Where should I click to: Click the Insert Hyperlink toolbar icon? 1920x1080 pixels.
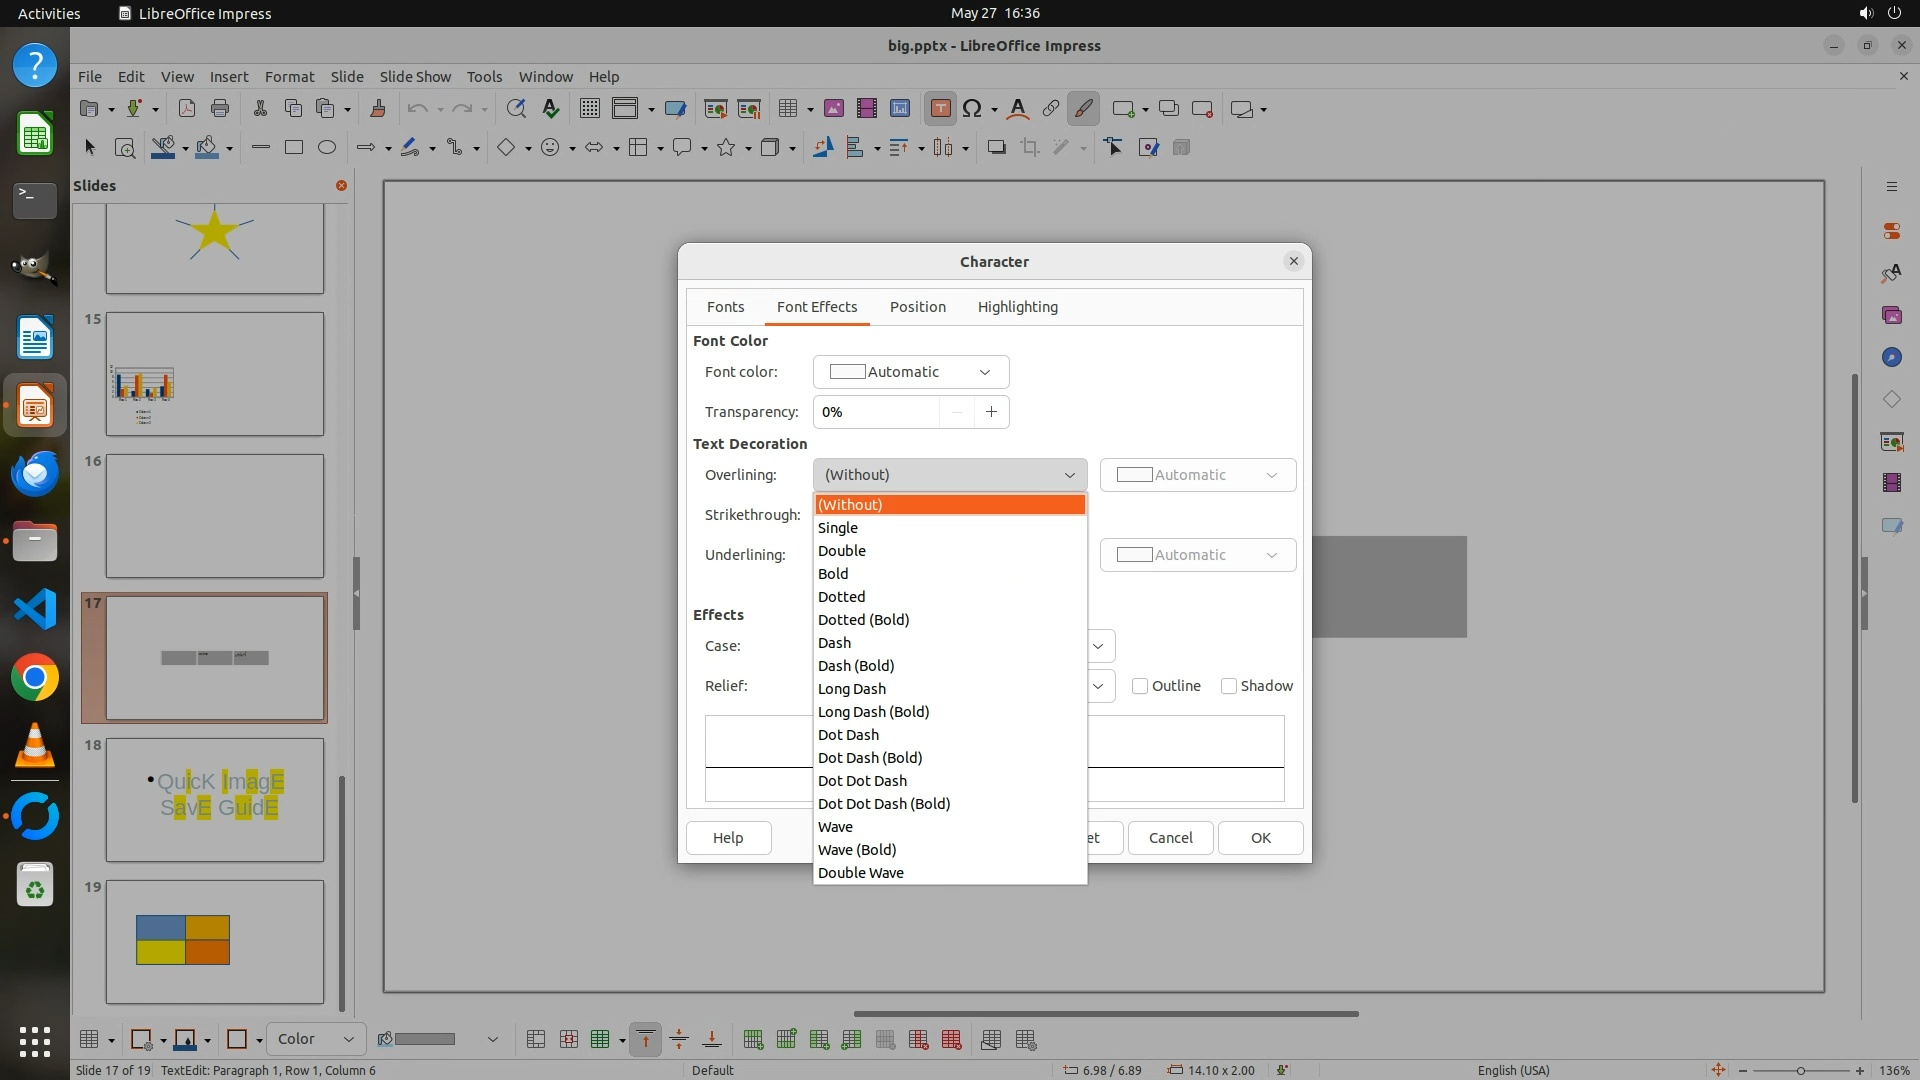[x=1050, y=109]
